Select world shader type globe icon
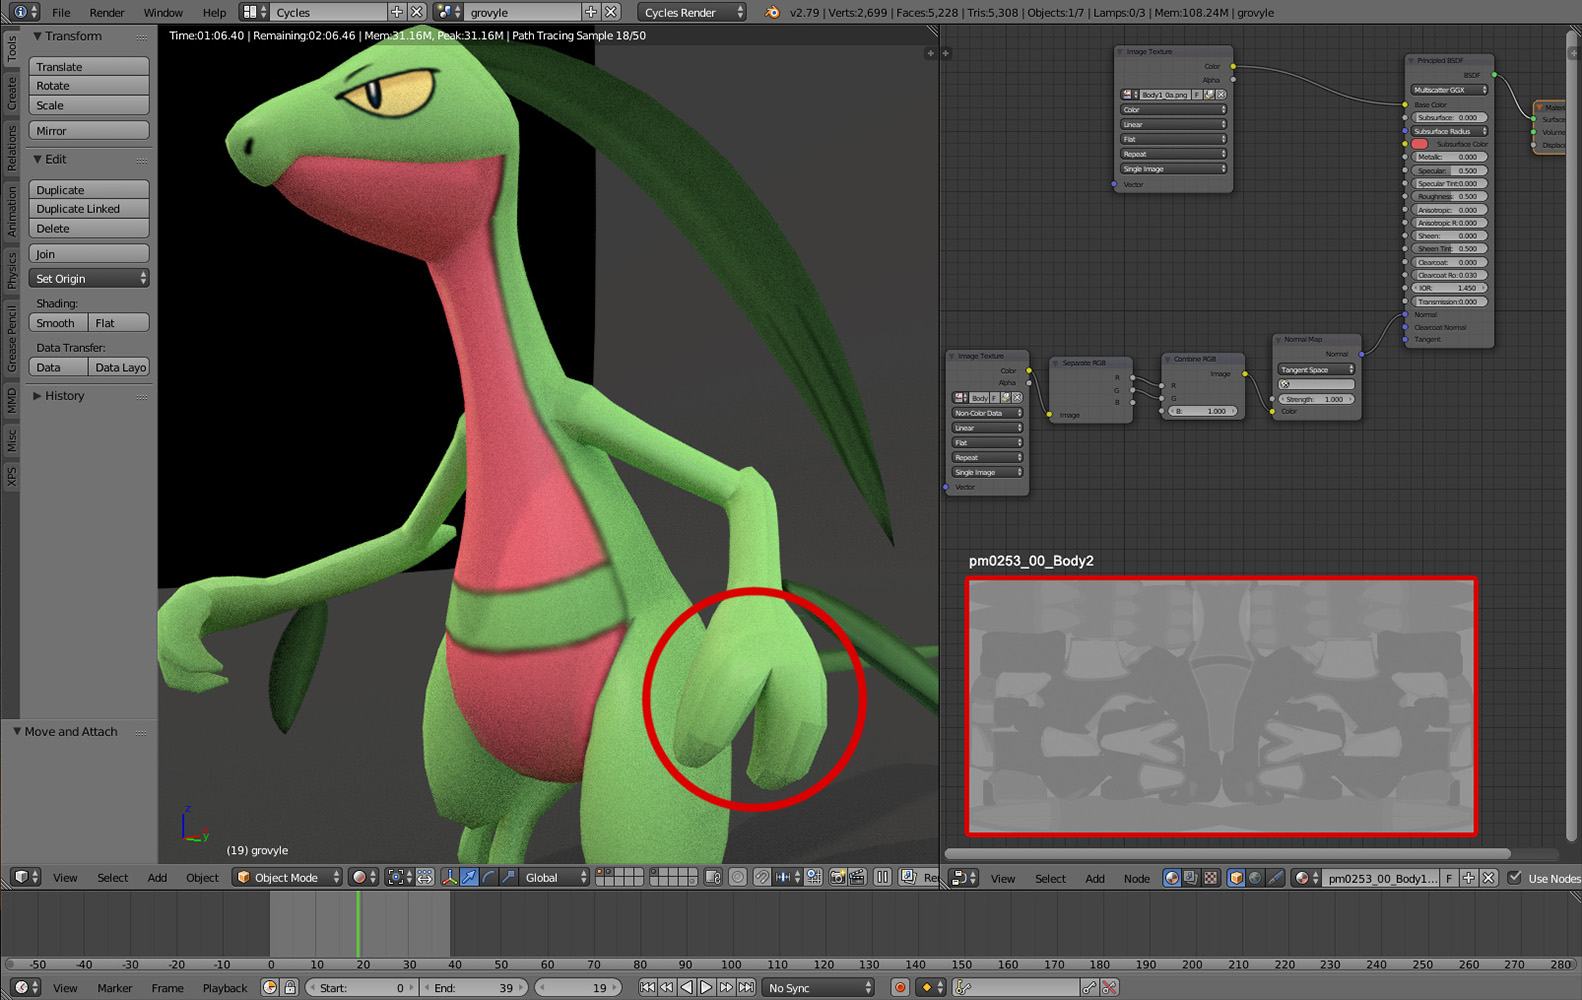1582x1000 pixels. [1255, 878]
